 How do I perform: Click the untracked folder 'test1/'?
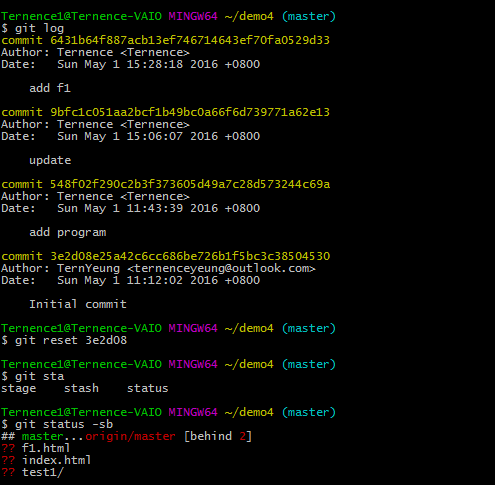pos(43,472)
